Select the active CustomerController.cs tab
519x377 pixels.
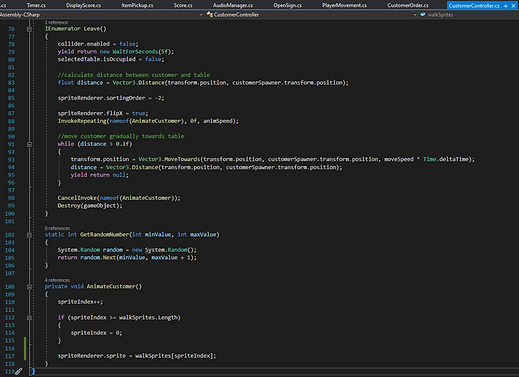(474, 6)
